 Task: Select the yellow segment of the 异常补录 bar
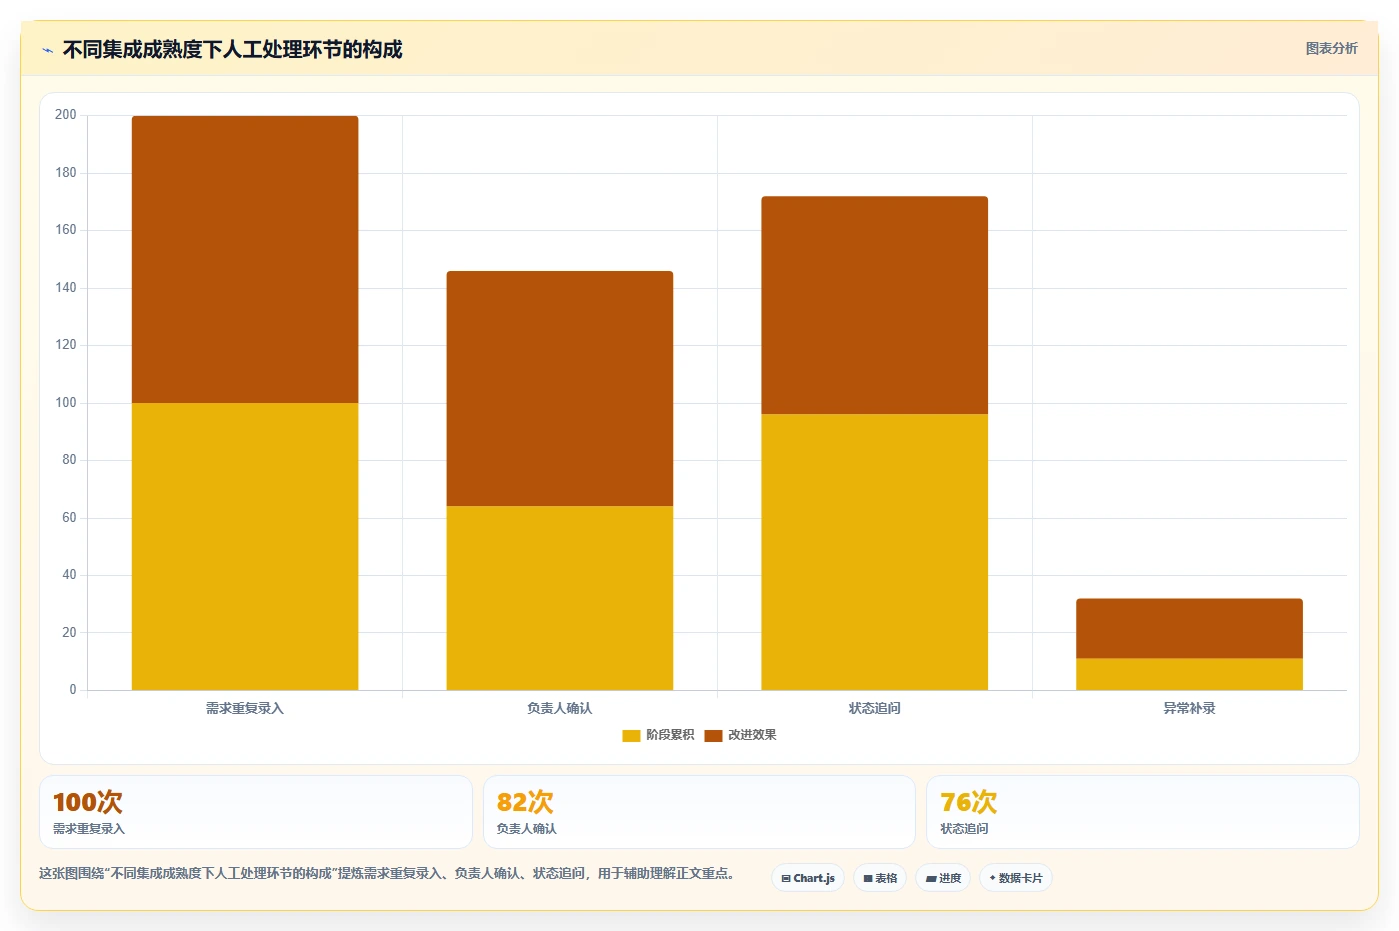(x=1189, y=674)
